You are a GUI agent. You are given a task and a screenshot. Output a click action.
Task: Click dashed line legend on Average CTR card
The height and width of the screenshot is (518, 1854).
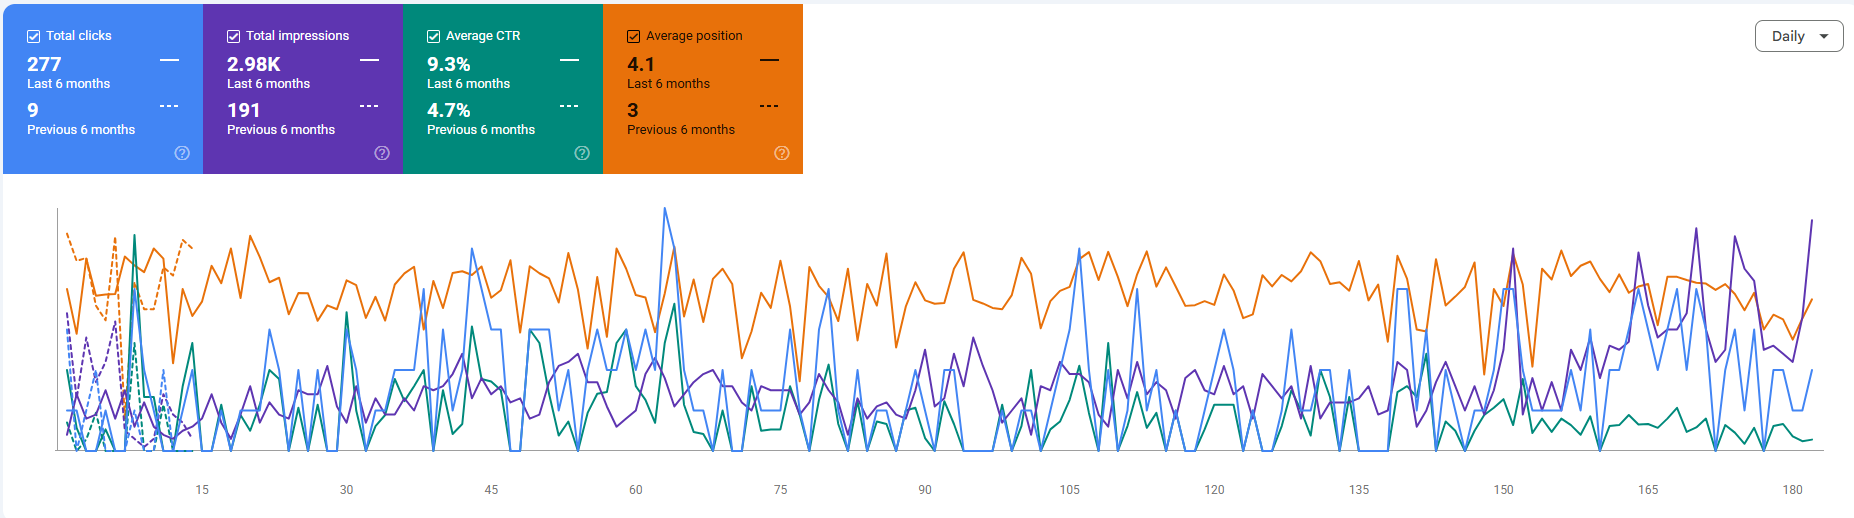[x=569, y=106]
